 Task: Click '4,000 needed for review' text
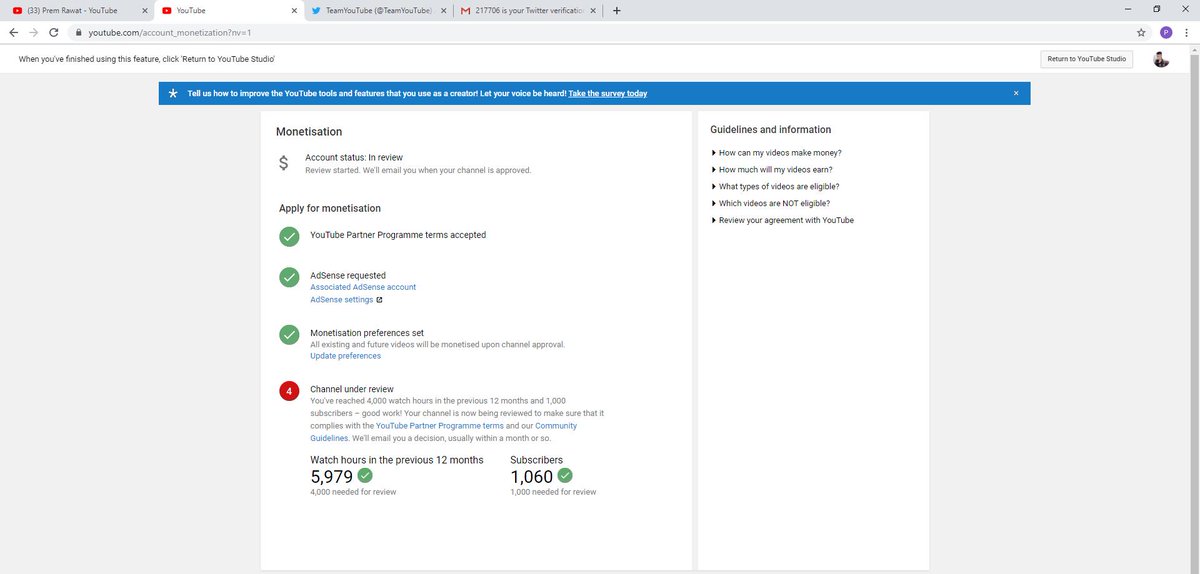(x=353, y=492)
